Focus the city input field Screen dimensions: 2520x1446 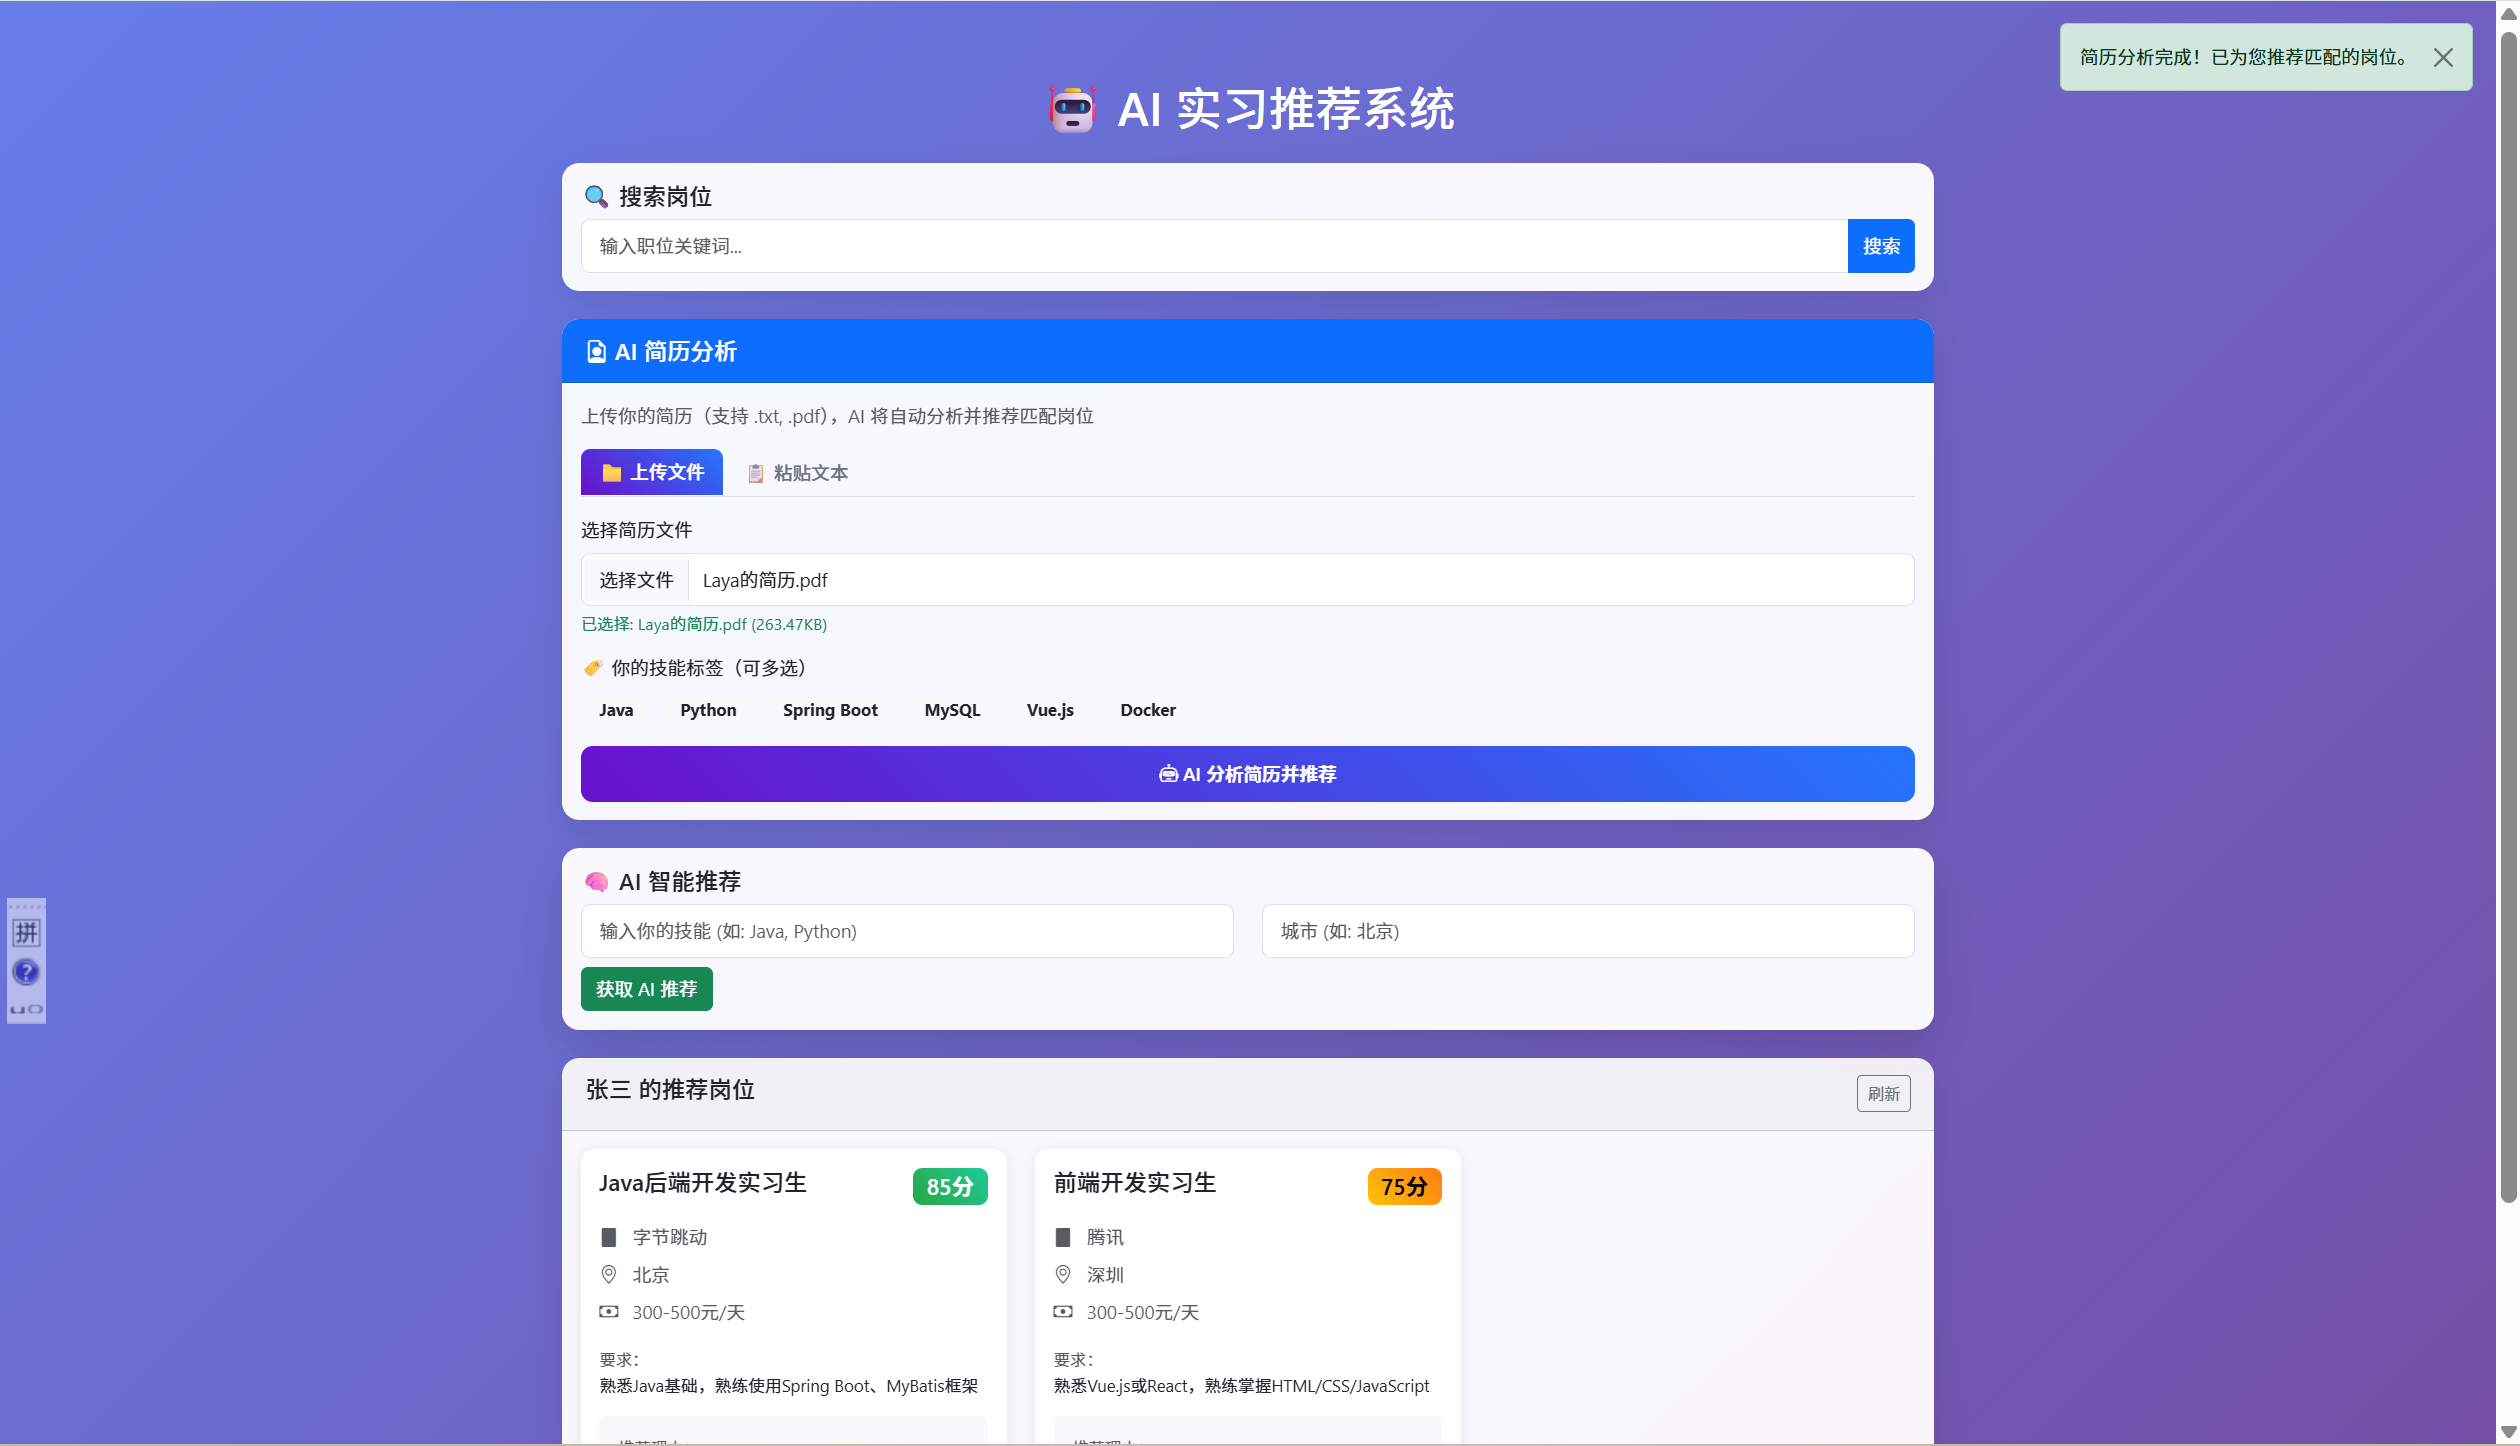tap(1588, 931)
